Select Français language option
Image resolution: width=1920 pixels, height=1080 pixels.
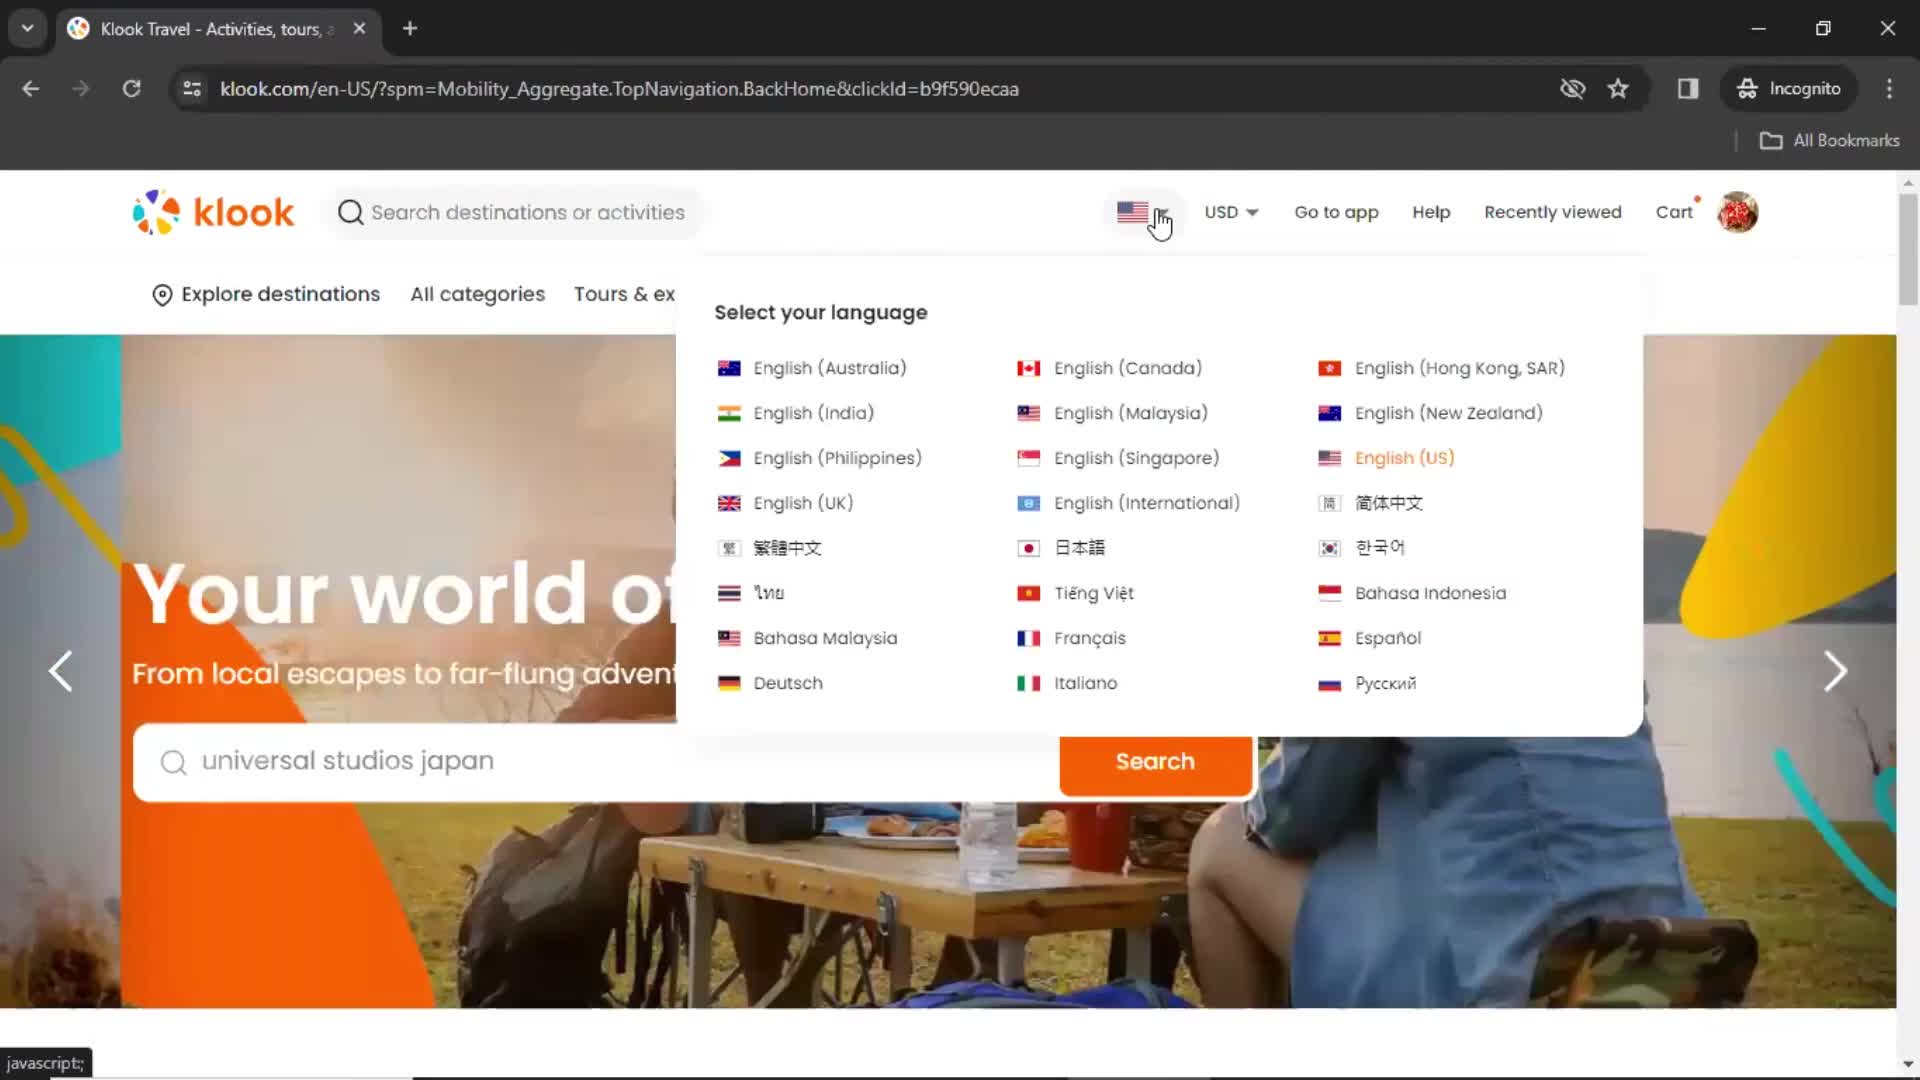[1089, 638]
